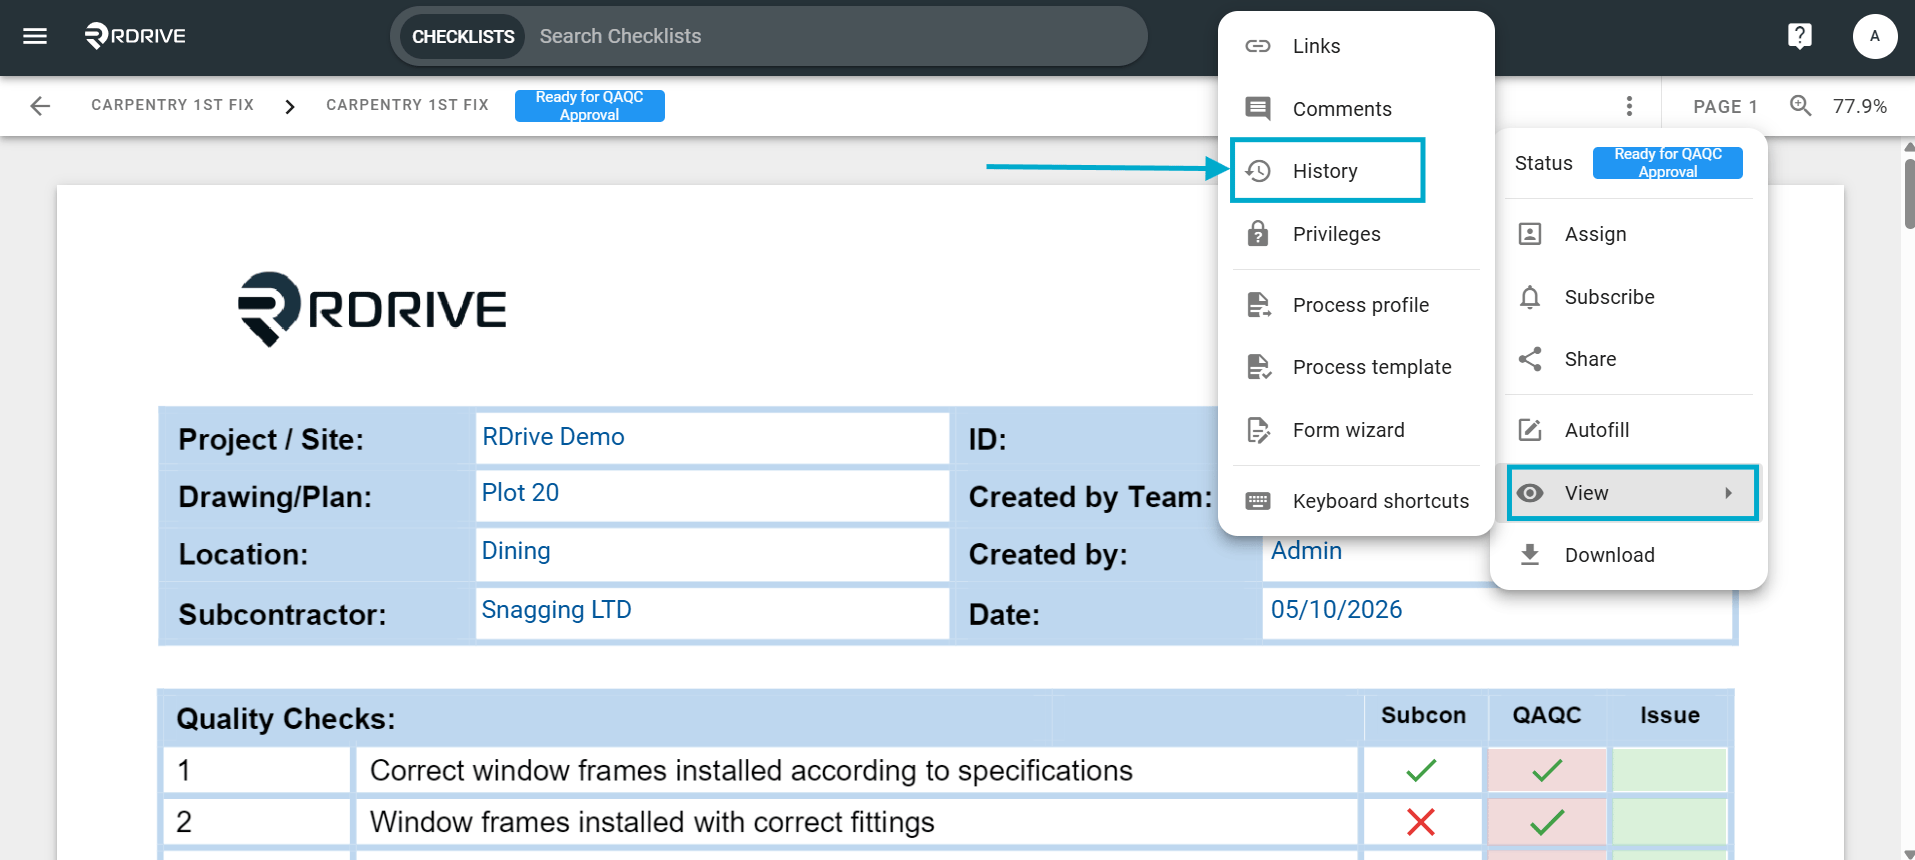
Task: Click the Keyboard shortcuts option
Action: [1356, 501]
